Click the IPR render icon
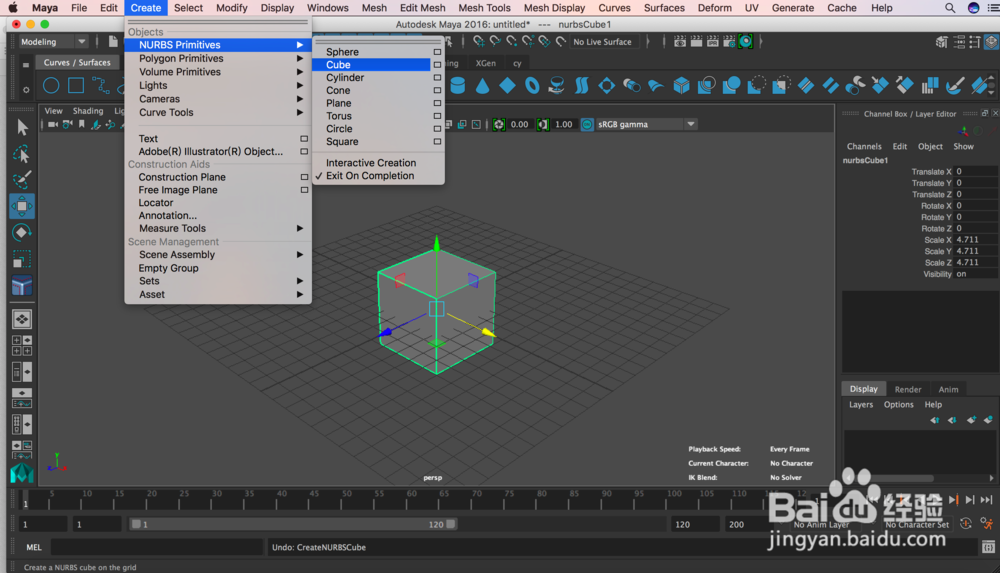Viewport: 1000px width, 573px height. [x=712, y=42]
